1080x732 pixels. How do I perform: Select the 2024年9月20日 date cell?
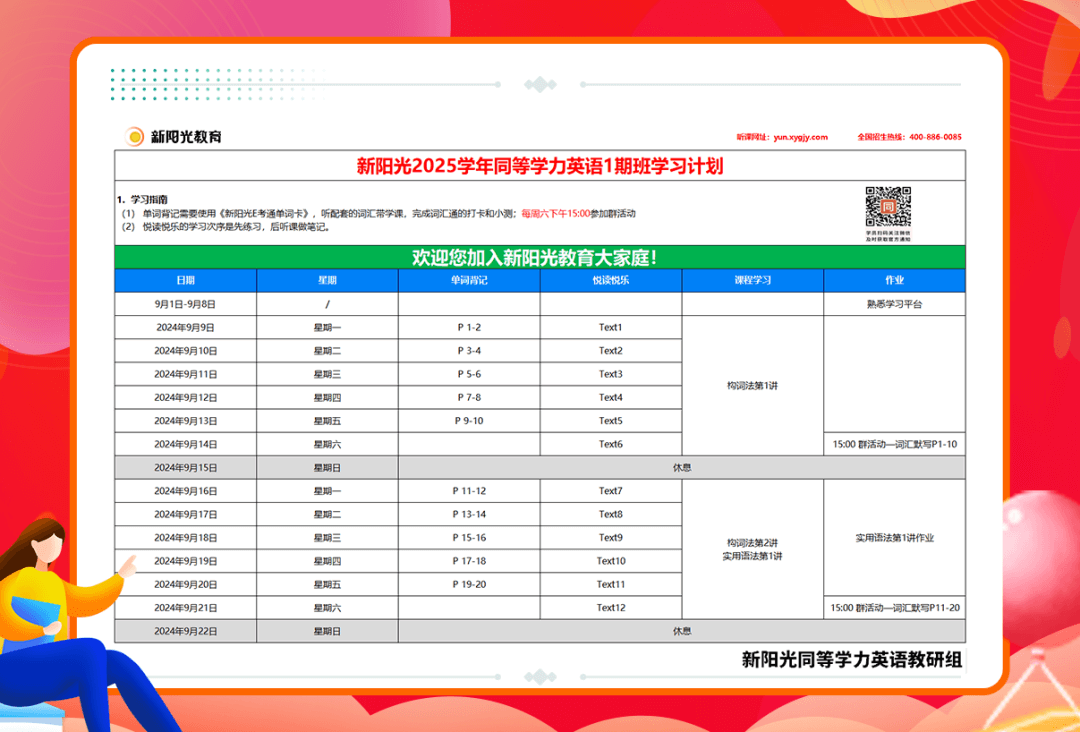click(x=186, y=584)
